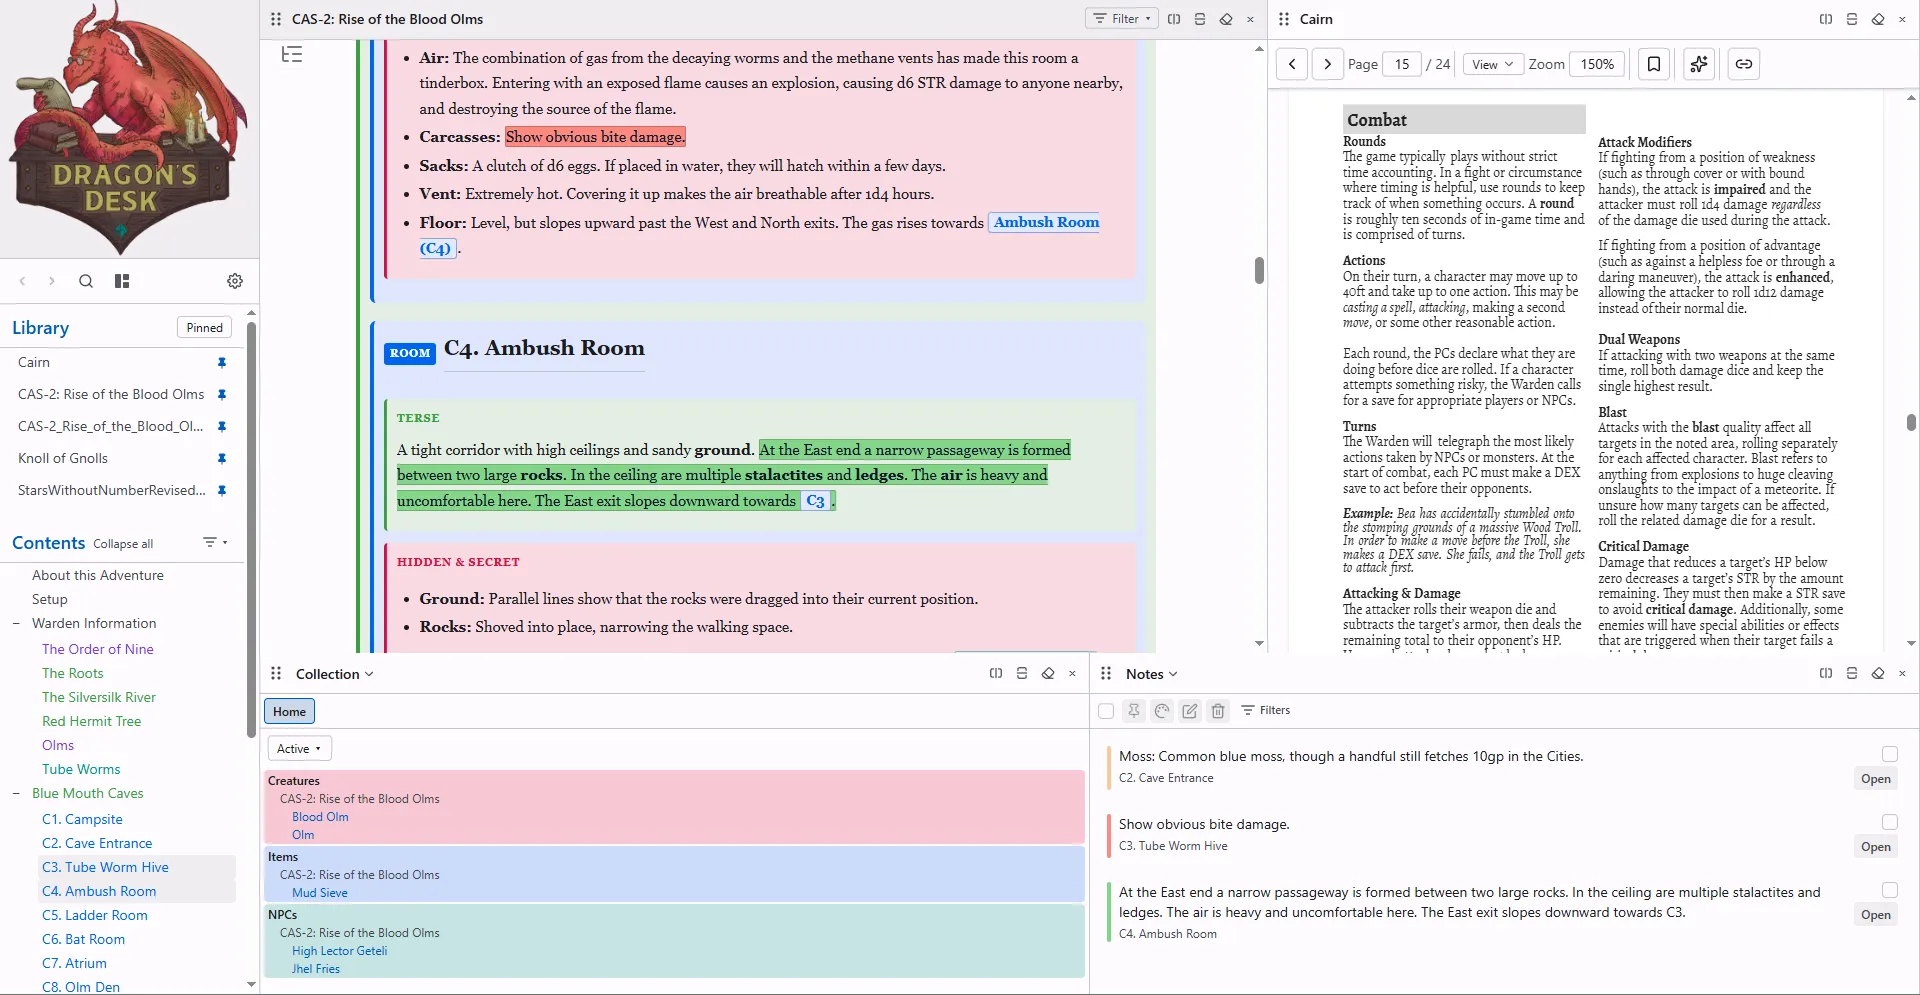Open the Filter dropdown in CAS-2 panel

tap(1122, 19)
